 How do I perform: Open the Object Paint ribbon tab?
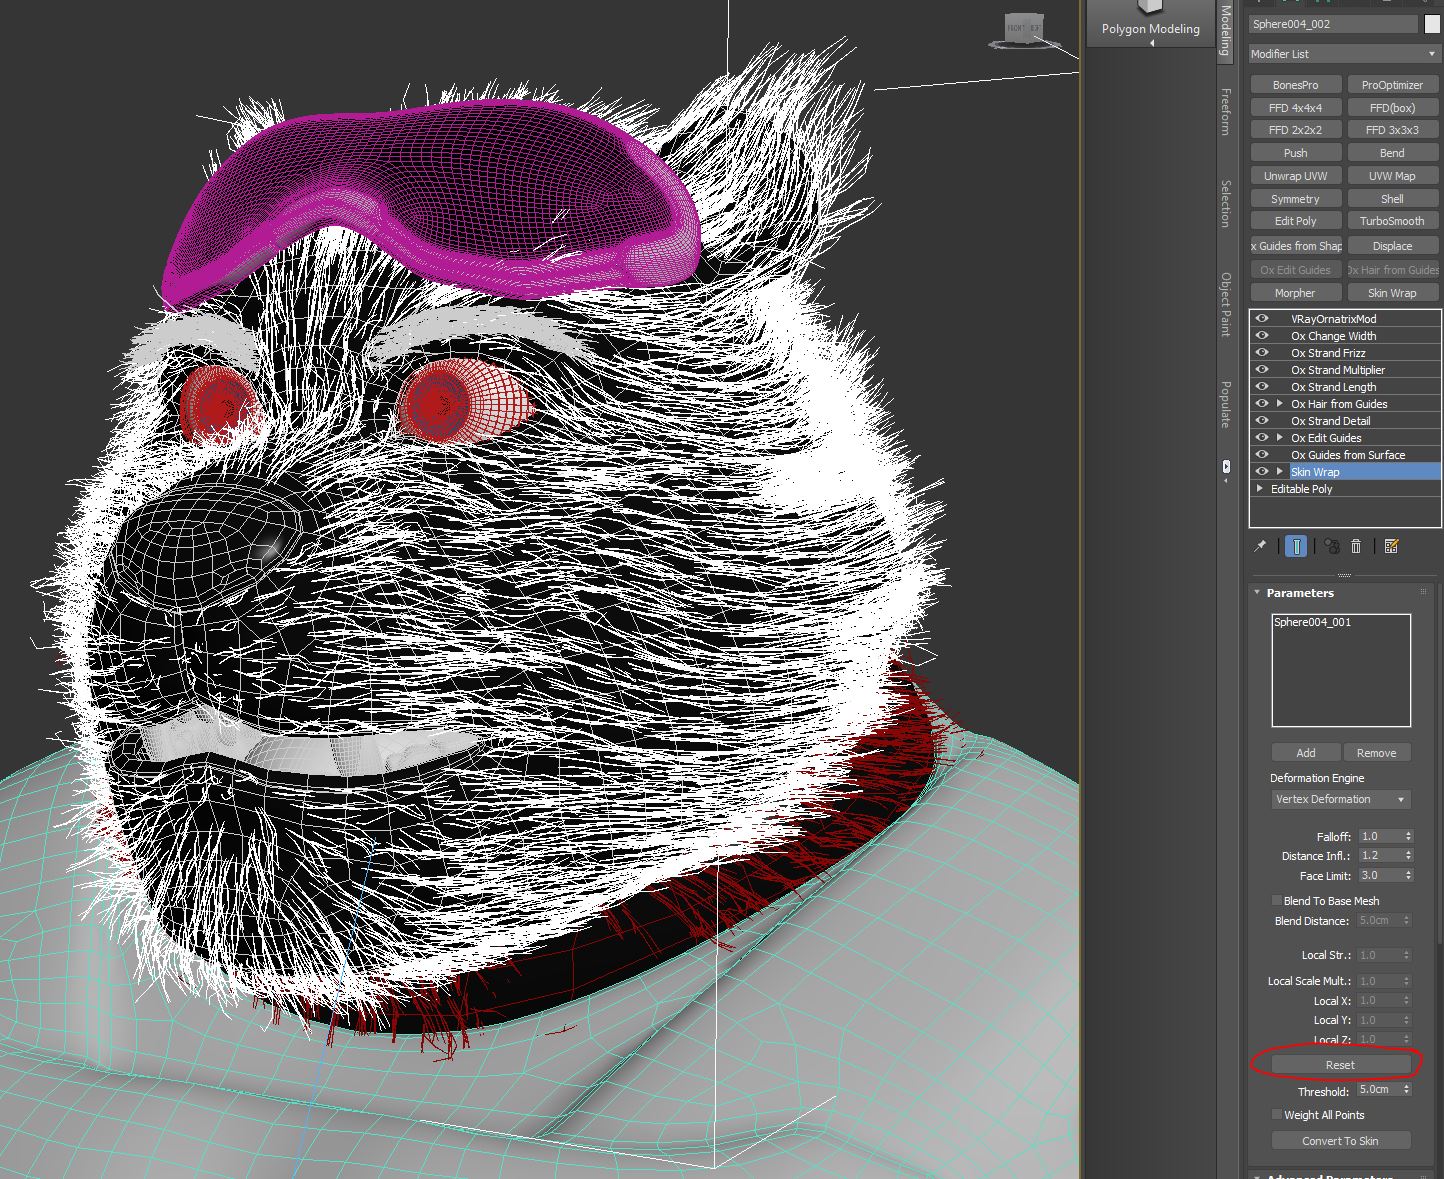pyautogui.click(x=1225, y=303)
